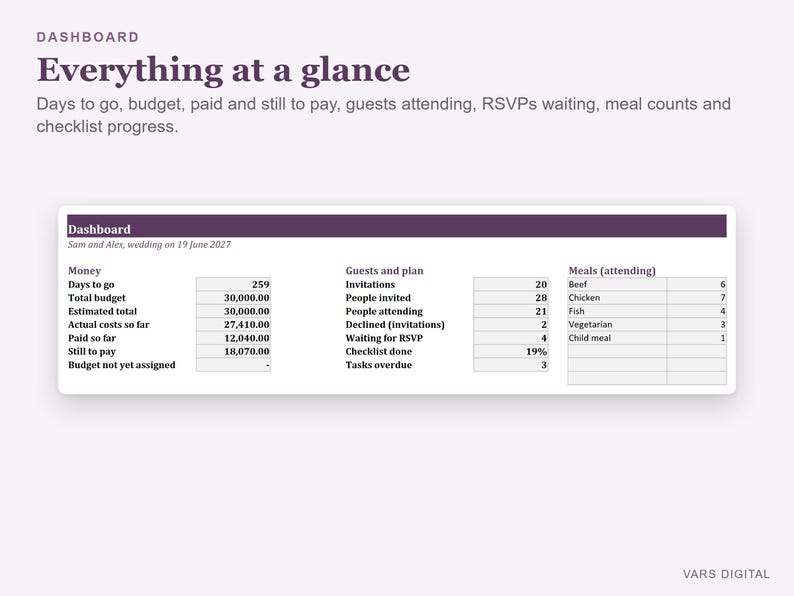Click the Paid so far label
The height and width of the screenshot is (596, 794).
(x=92, y=338)
